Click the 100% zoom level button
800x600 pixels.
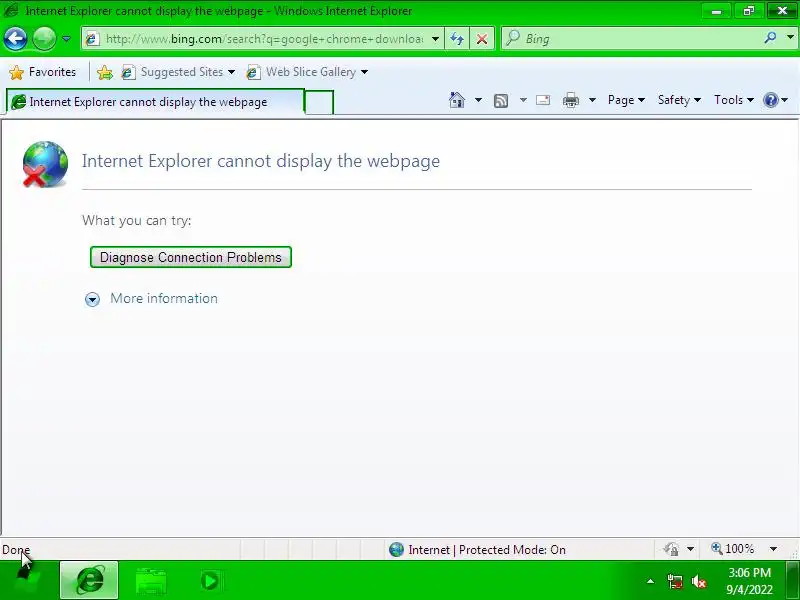733,549
